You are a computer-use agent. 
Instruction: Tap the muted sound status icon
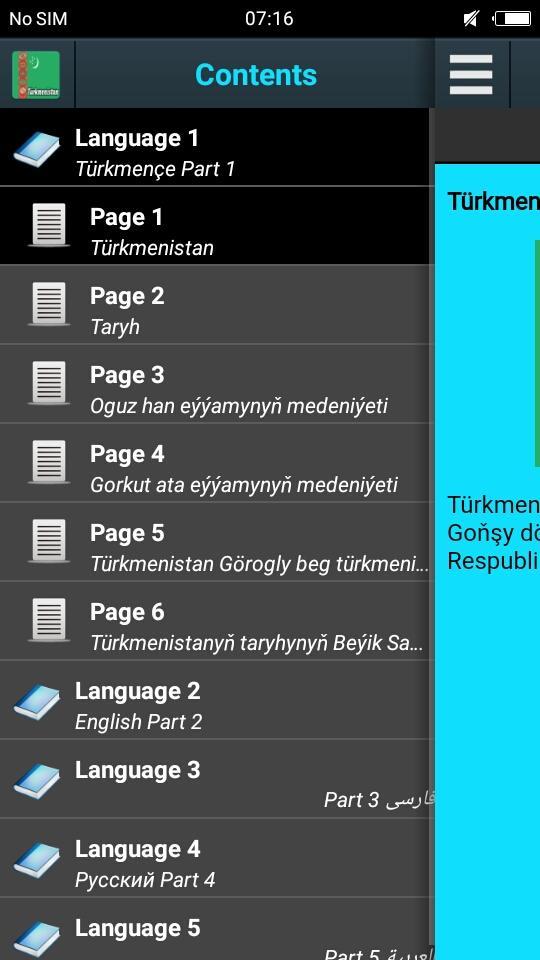470,19
